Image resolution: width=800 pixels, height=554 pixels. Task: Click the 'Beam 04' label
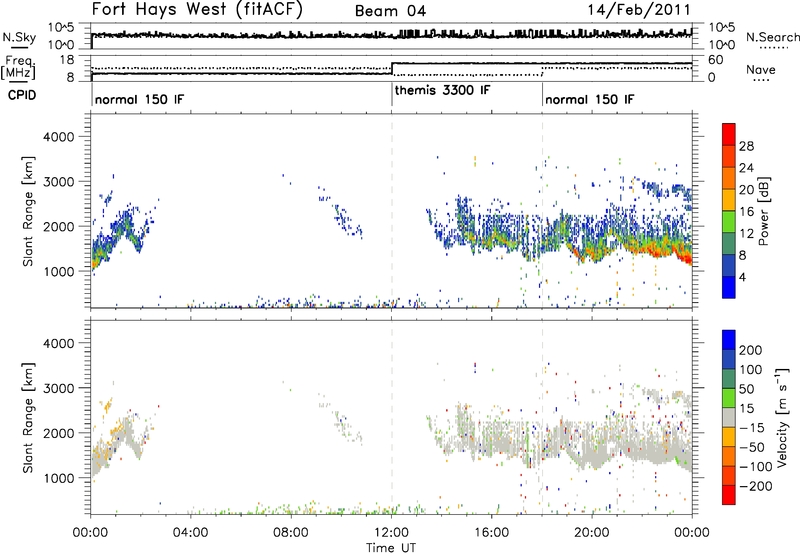390,11
